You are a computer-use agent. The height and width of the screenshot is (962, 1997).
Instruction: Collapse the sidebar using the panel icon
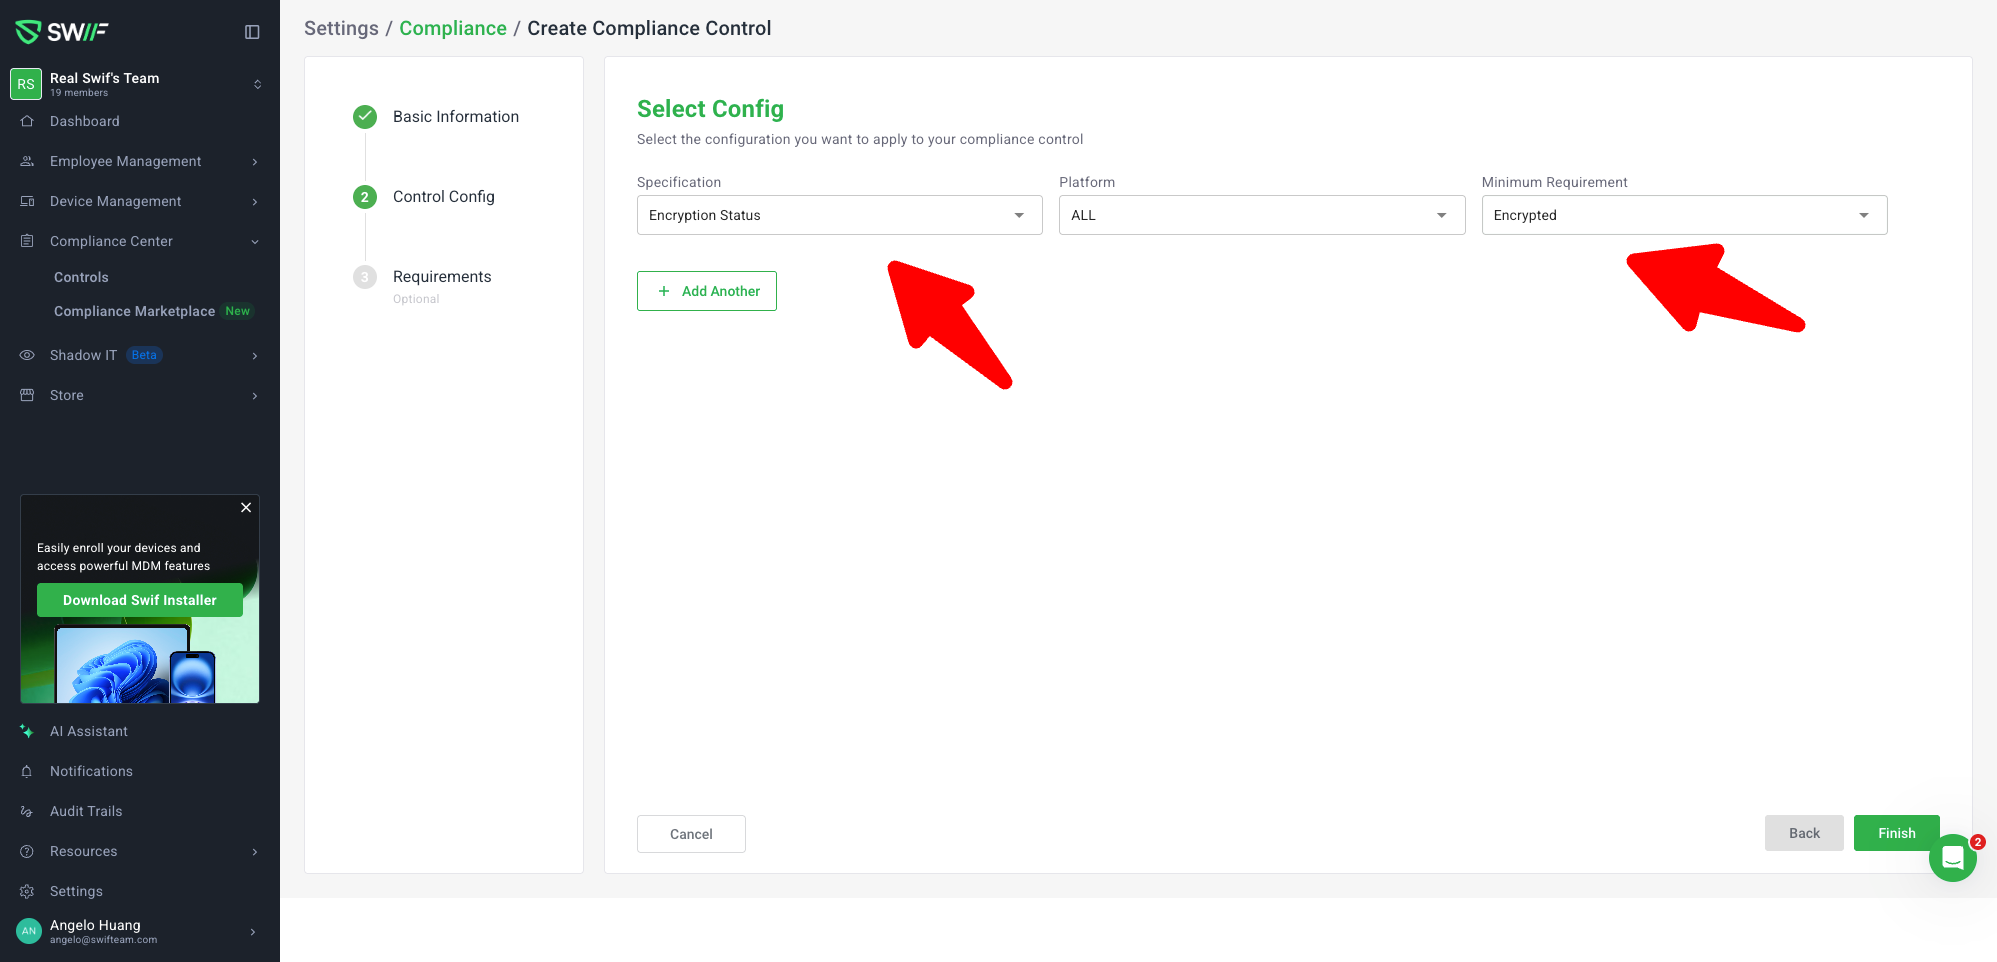pyautogui.click(x=252, y=32)
